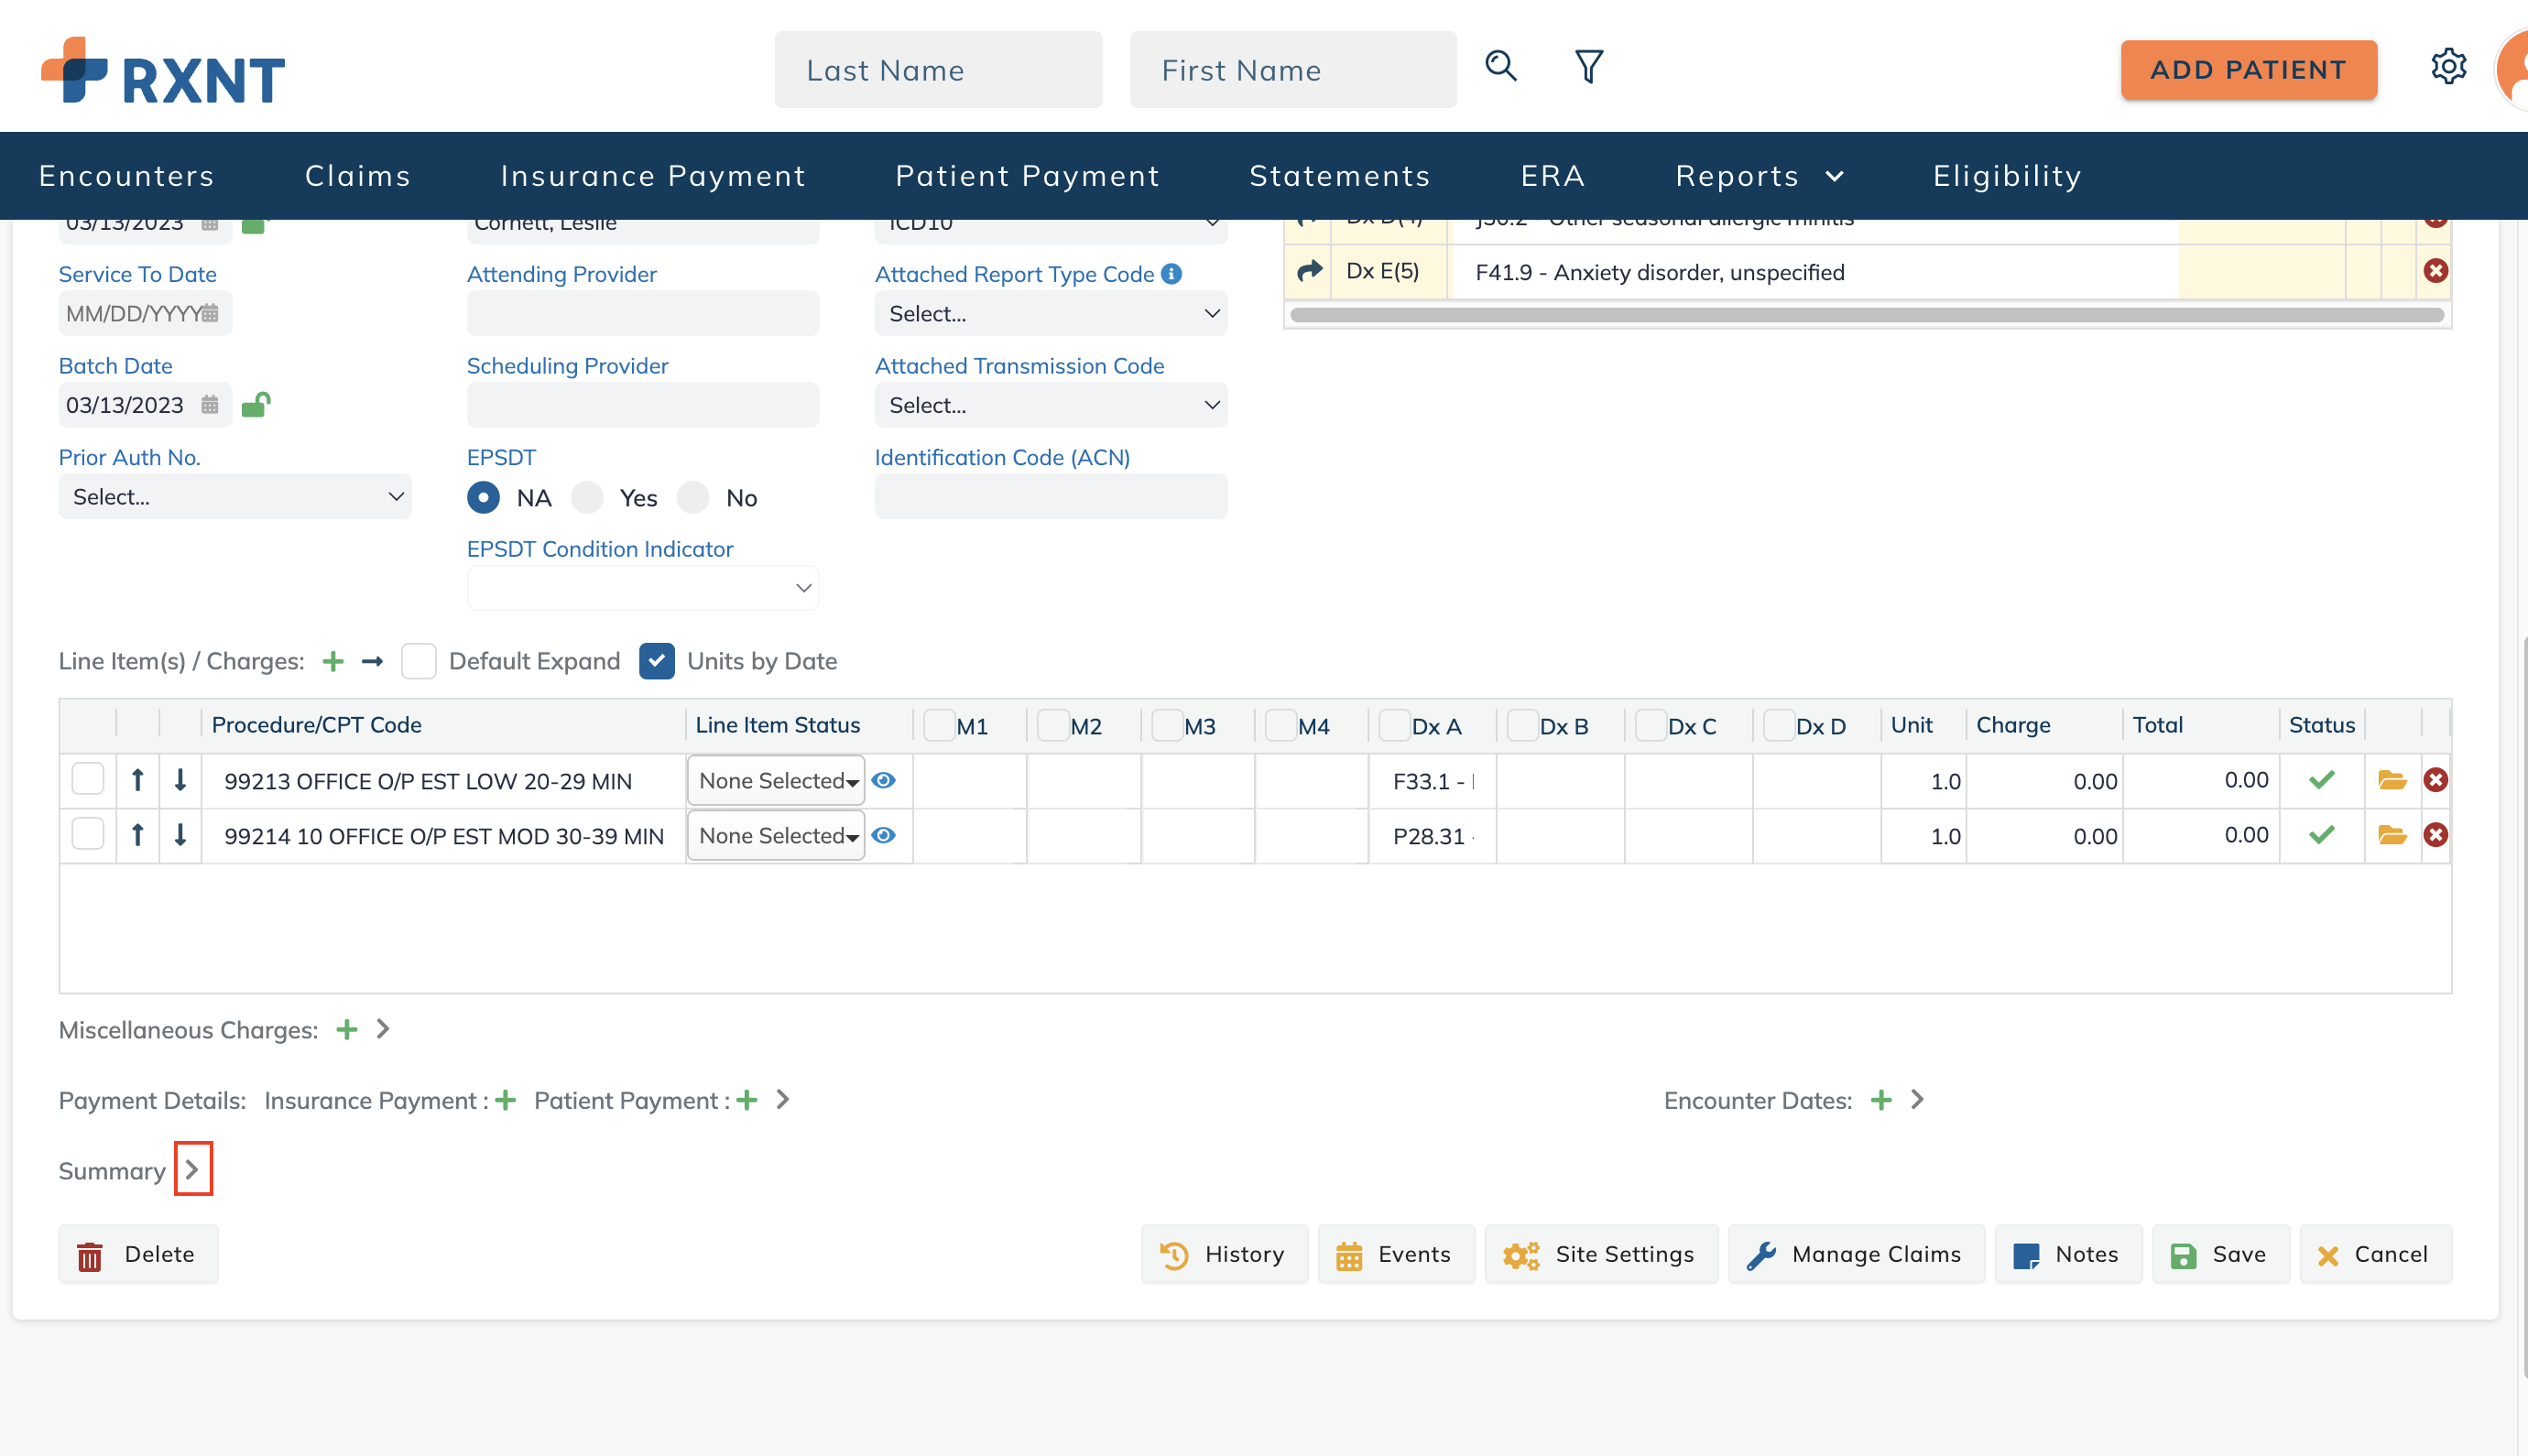Click the Dx E(5) move arrow icon

coord(1309,271)
